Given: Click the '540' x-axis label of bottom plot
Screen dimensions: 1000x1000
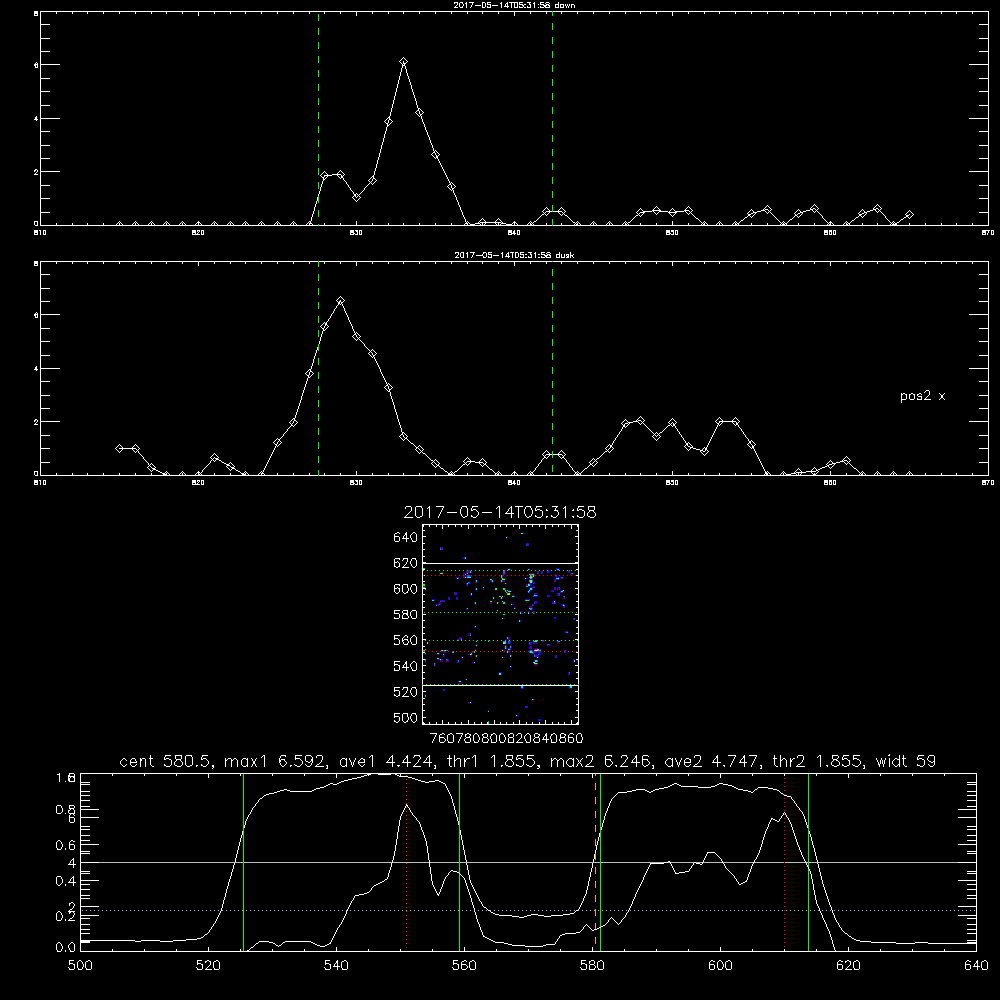Looking at the screenshot, I should (336, 966).
